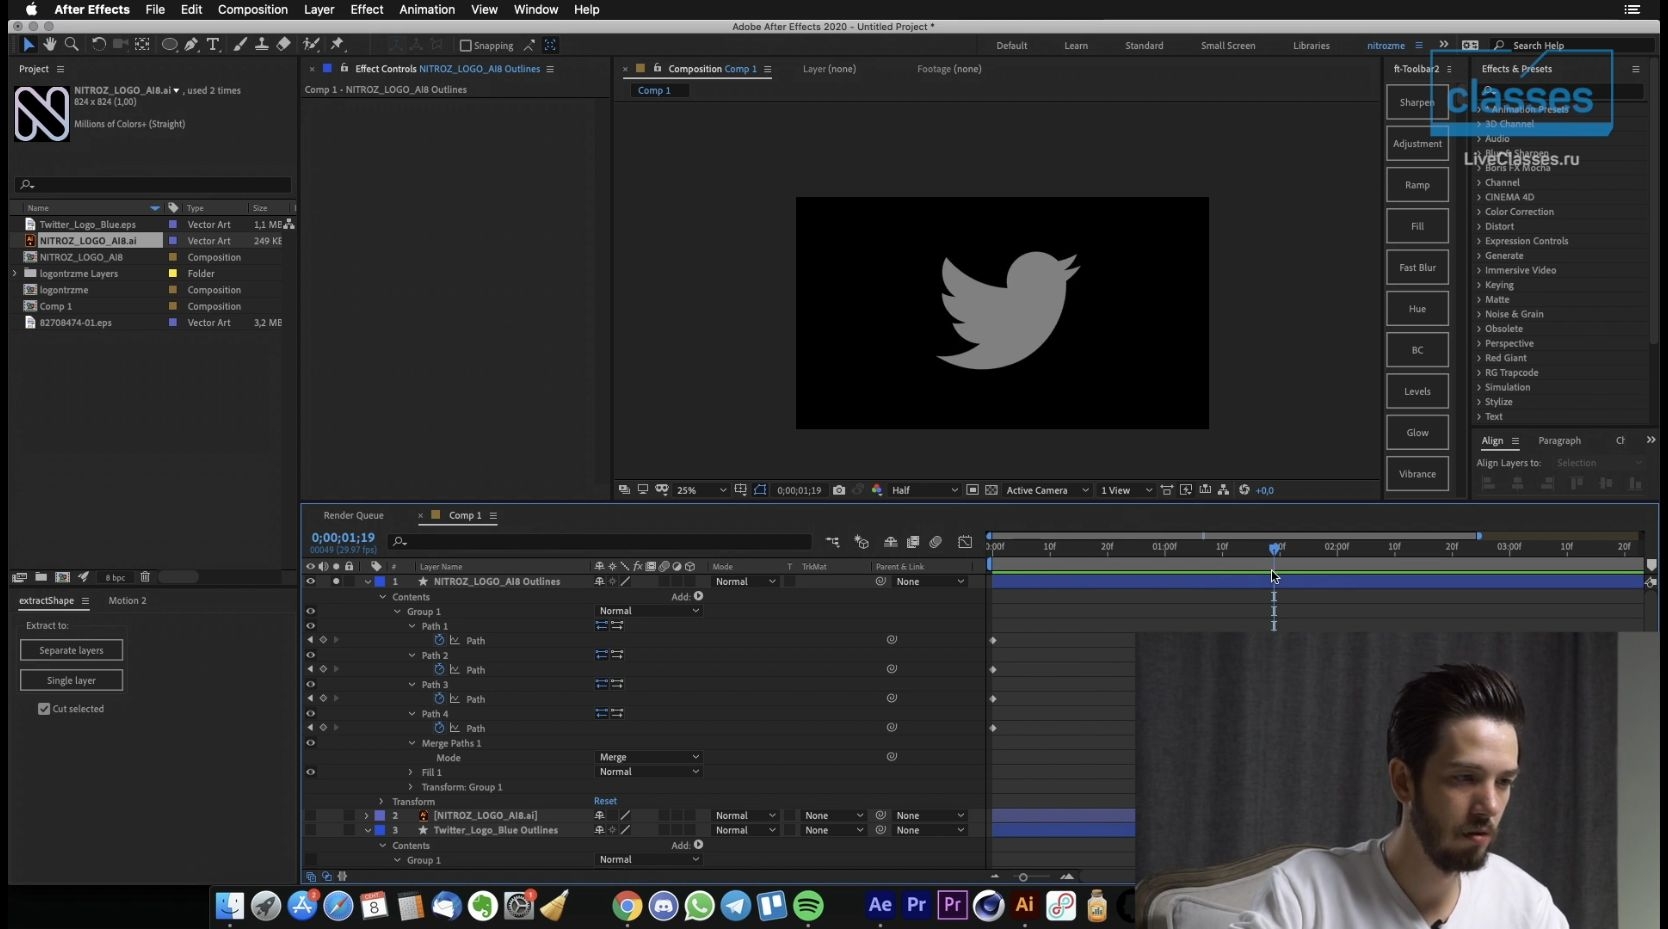Select the Eraser tool
The height and width of the screenshot is (929, 1668).
click(283, 45)
